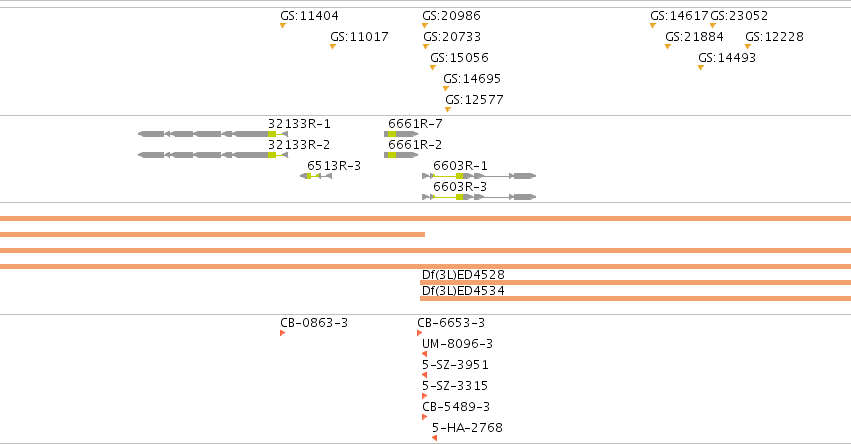Click the GS:15056 insertion marker triangle
The width and height of the screenshot is (851, 444).
click(x=433, y=68)
